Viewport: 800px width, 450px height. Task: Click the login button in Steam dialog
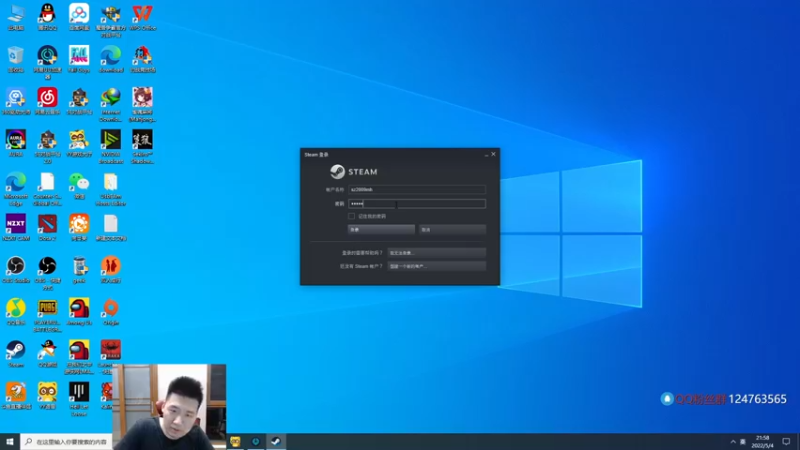[x=381, y=230]
